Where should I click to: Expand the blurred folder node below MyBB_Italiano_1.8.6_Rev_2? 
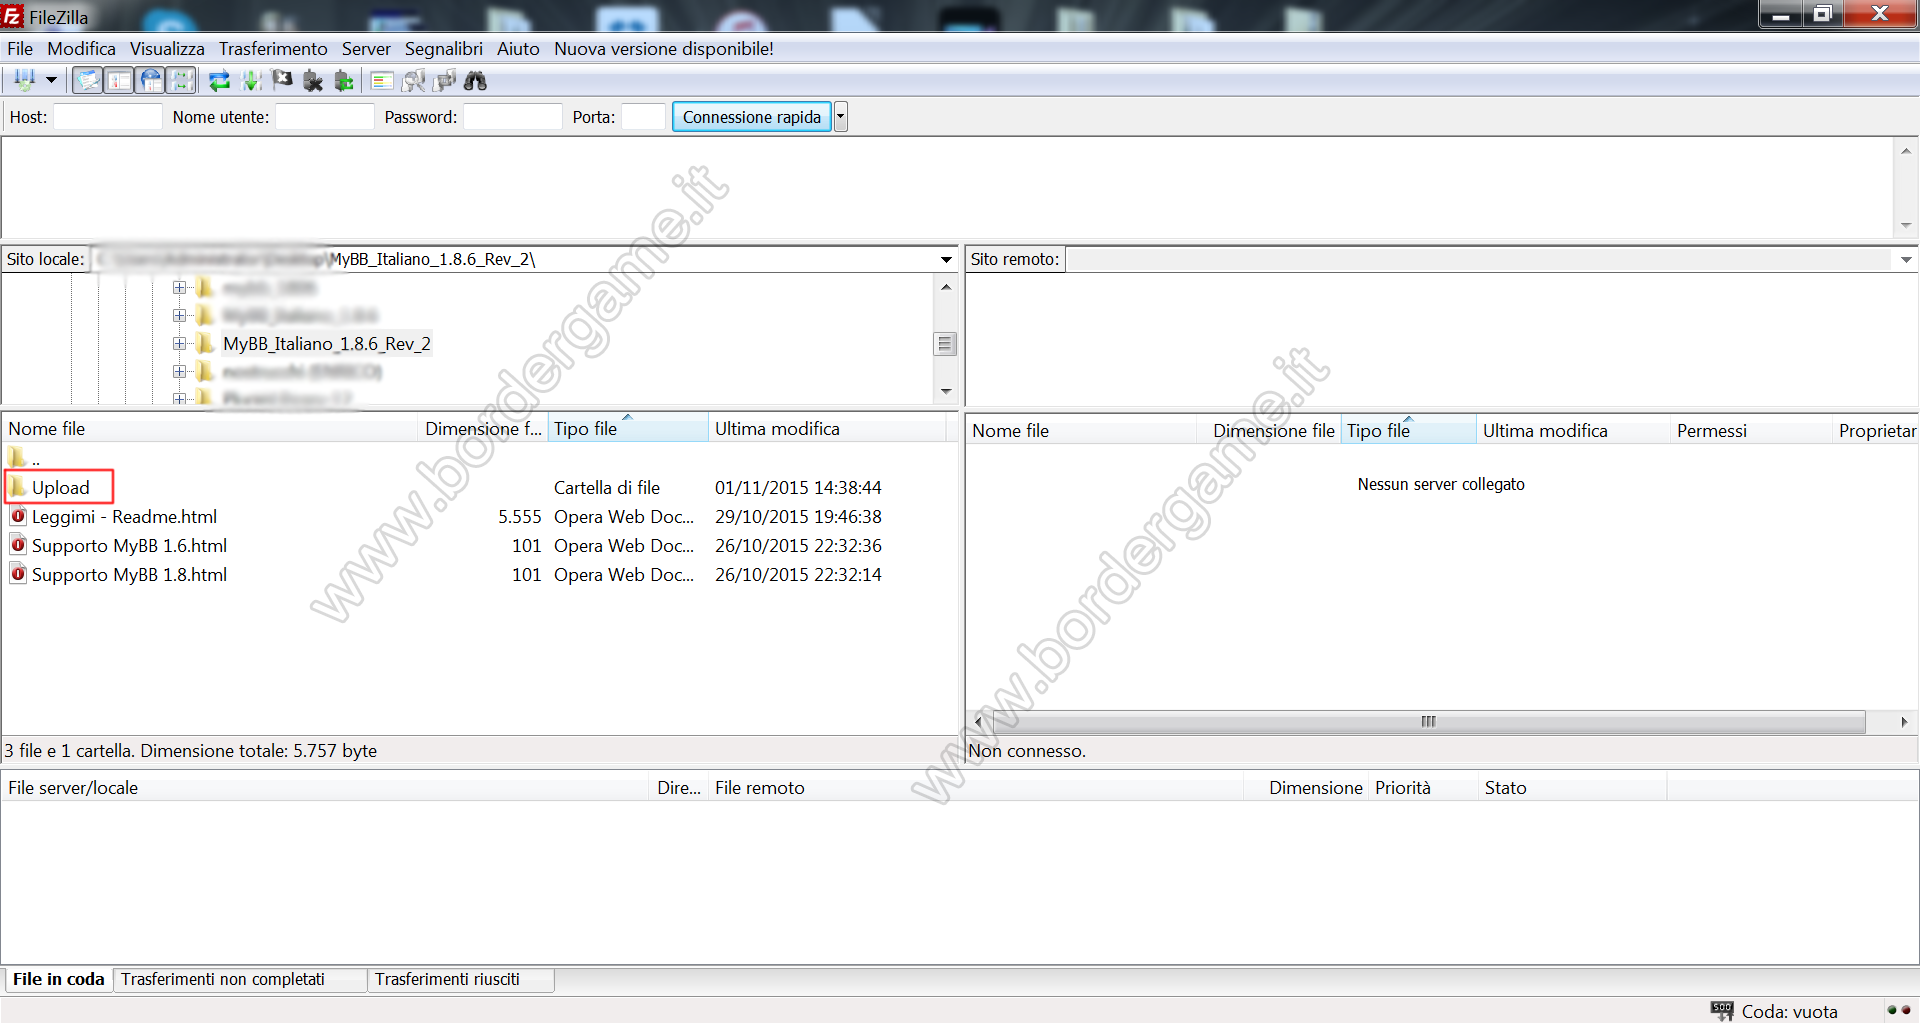(179, 371)
